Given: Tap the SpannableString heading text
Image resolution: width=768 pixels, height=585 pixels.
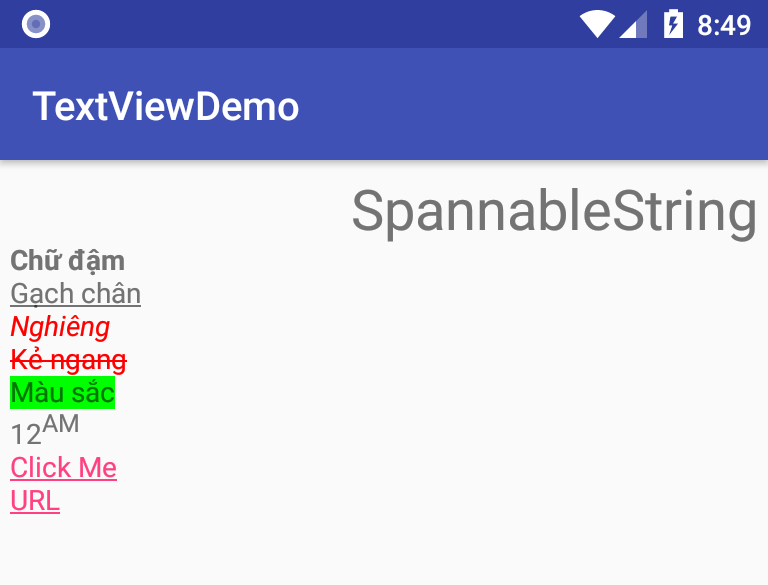Looking at the screenshot, I should coord(554,213).
